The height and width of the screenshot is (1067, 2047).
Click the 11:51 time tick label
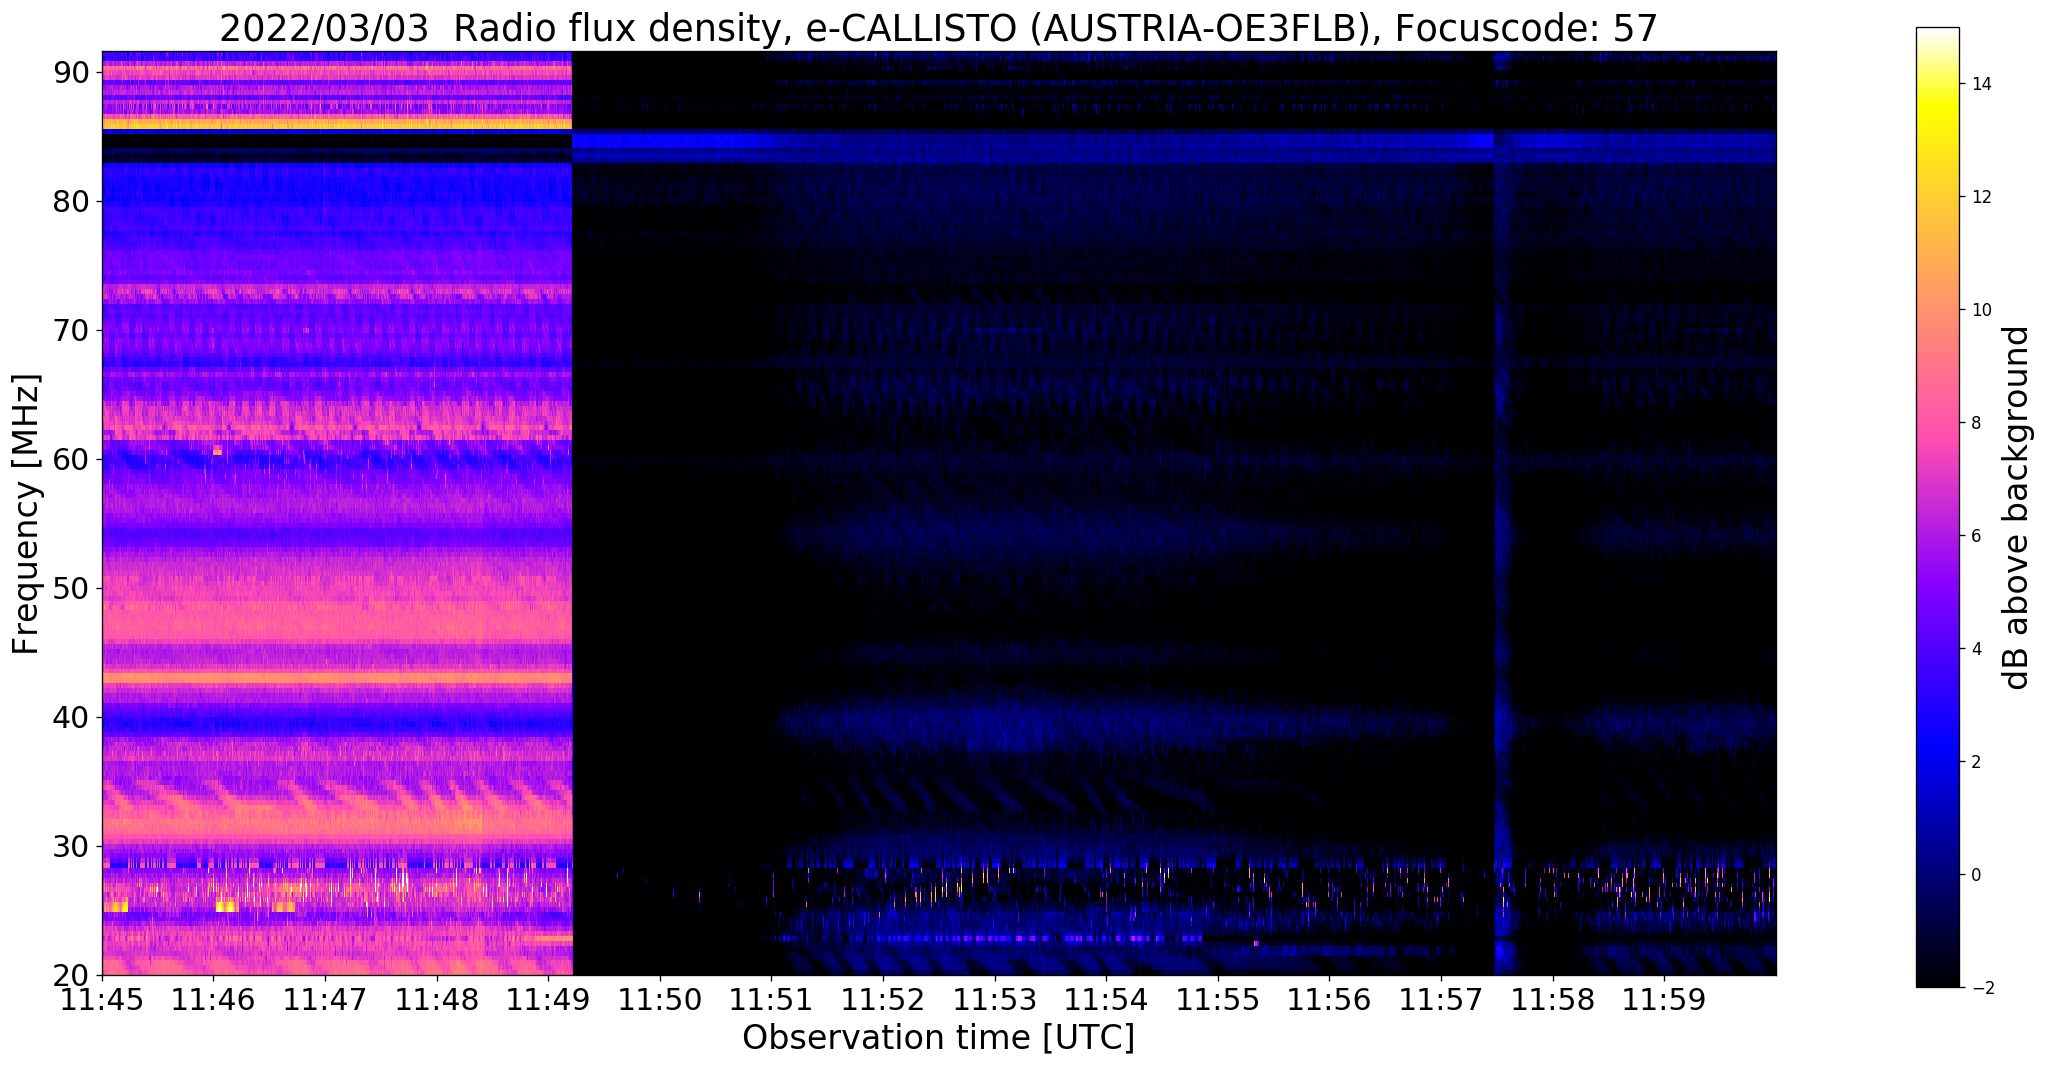[771, 999]
